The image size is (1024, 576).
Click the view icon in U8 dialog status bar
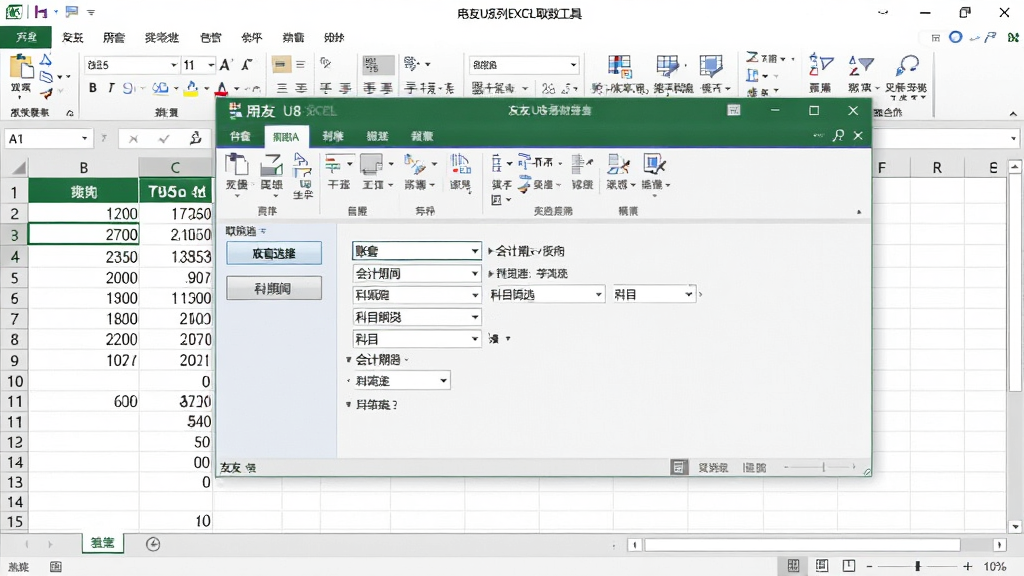679,467
